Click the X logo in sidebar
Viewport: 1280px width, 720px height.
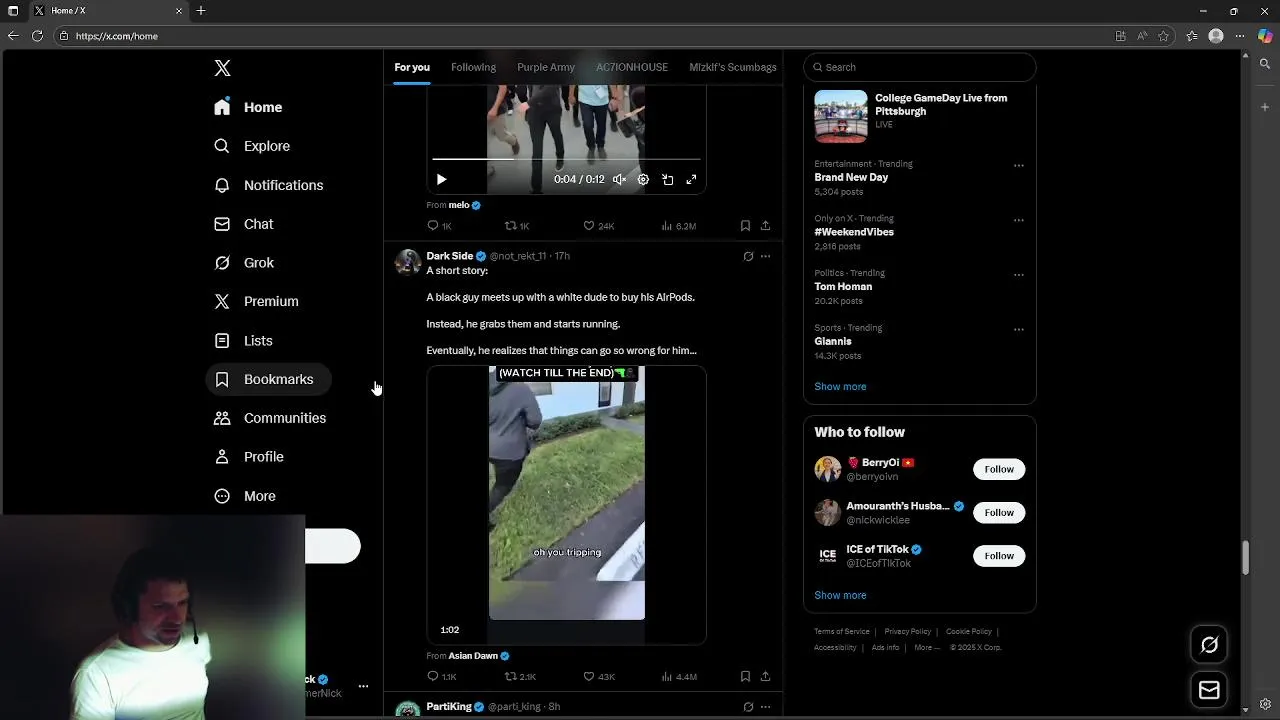(x=222, y=68)
